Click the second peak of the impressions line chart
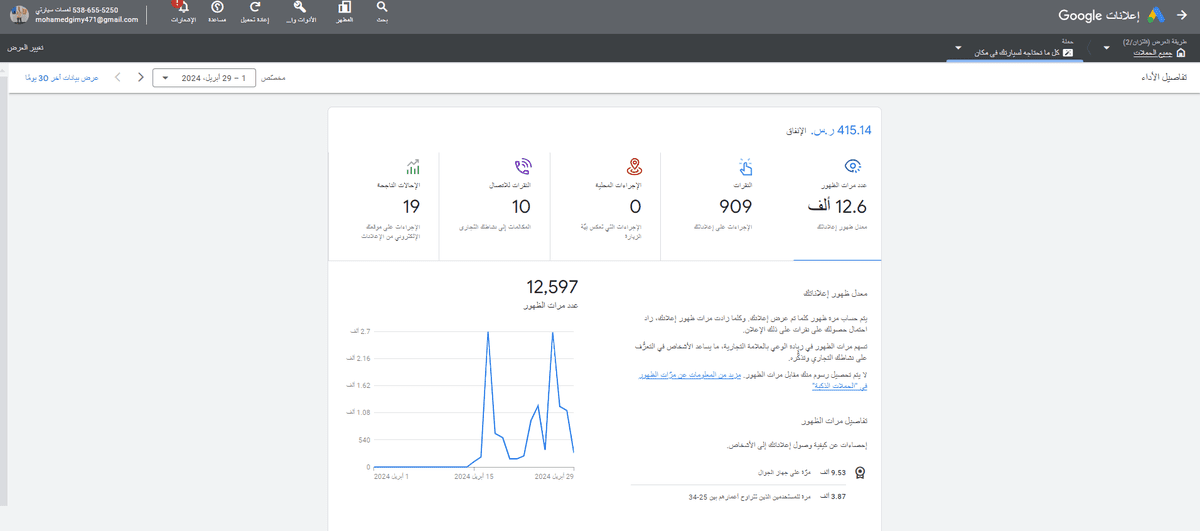Screen dimensions: 1200x531 pos(553,333)
